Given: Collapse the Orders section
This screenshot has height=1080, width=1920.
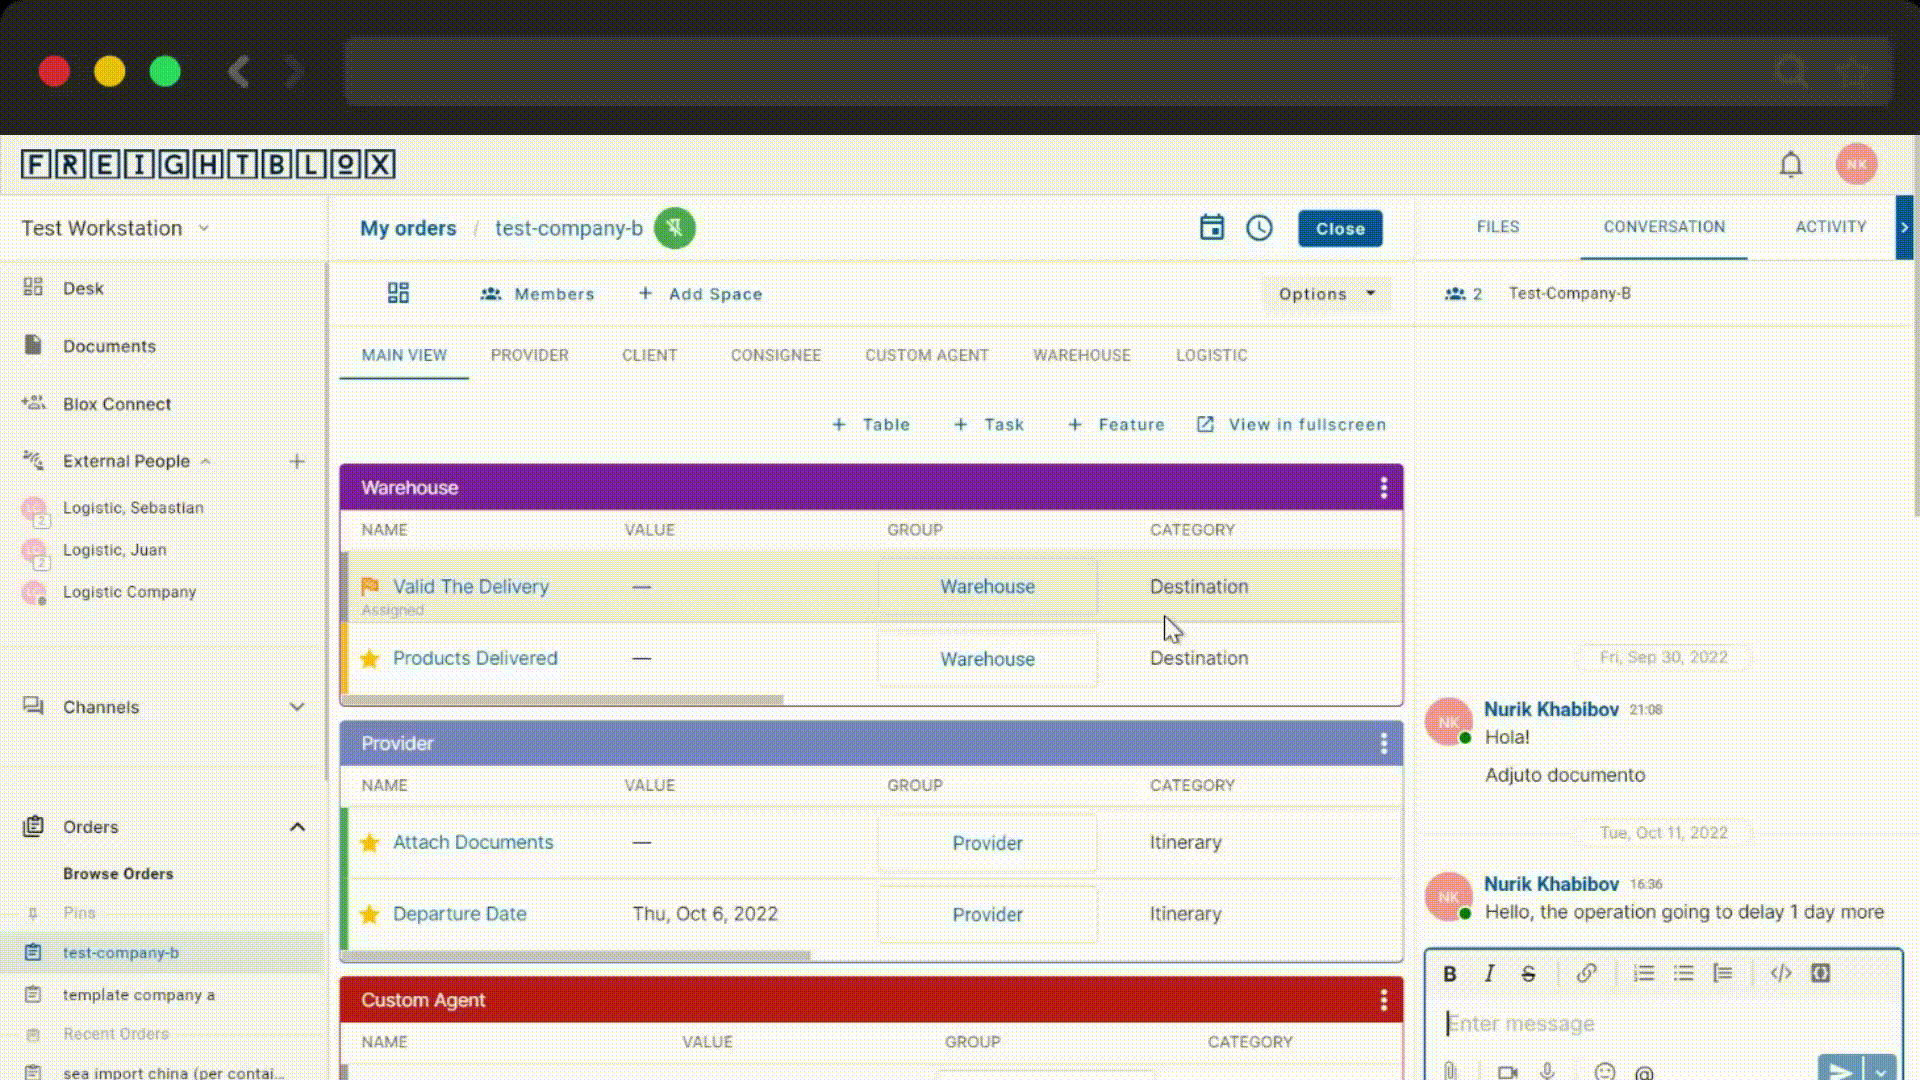Looking at the screenshot, I should pos(297,826).
